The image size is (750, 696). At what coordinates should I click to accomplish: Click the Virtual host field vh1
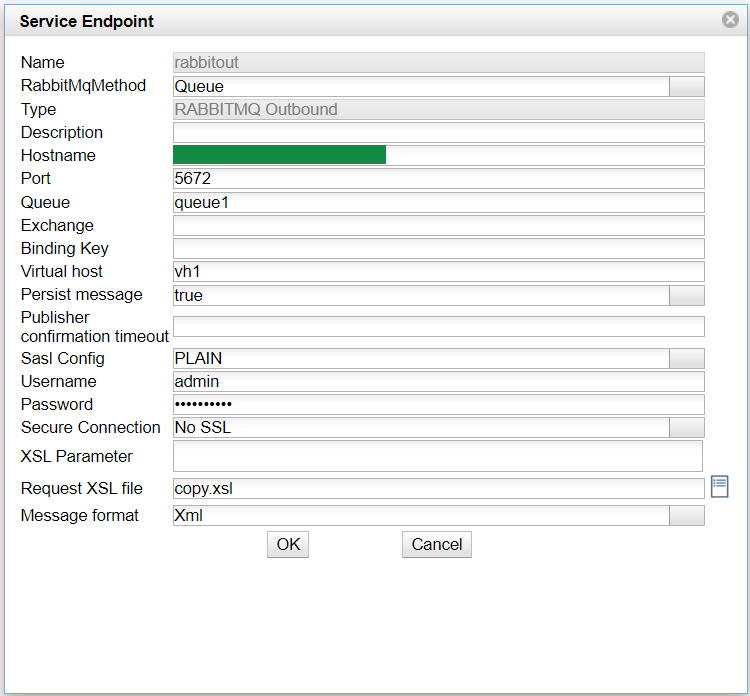coord(439,272)
